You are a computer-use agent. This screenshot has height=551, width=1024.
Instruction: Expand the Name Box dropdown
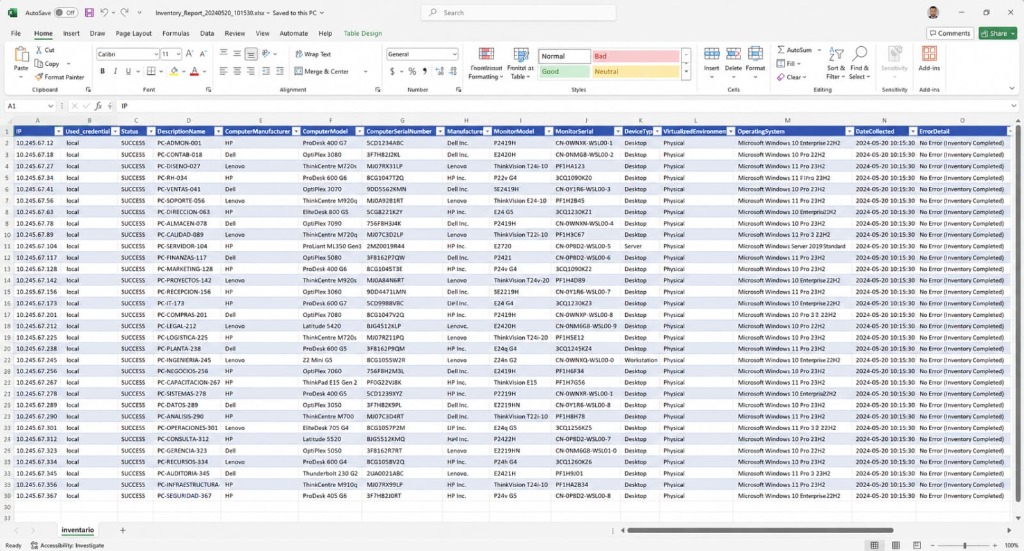(x=50, y=106)
